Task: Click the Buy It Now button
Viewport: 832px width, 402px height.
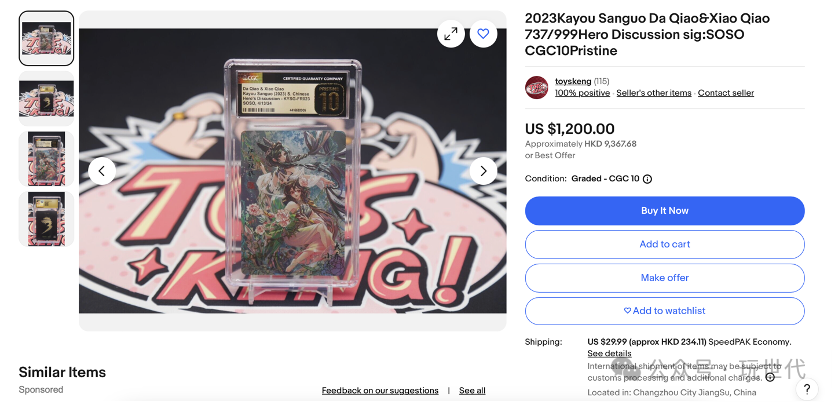Action: pyautogui.click(x=664, y=211)
